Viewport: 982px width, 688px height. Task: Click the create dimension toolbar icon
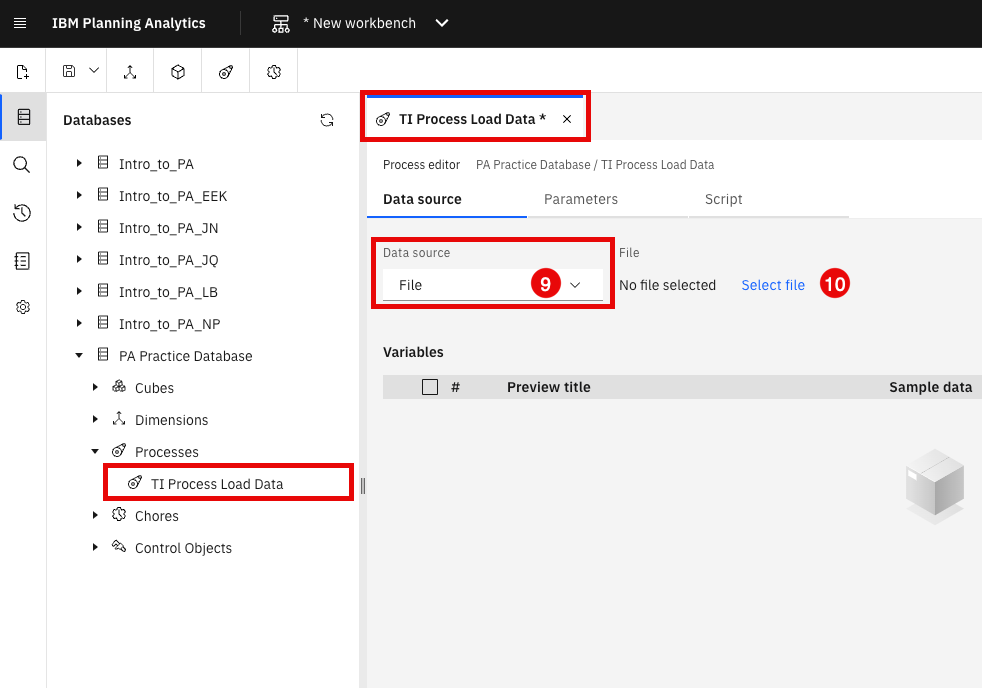[x=130, y=72]
